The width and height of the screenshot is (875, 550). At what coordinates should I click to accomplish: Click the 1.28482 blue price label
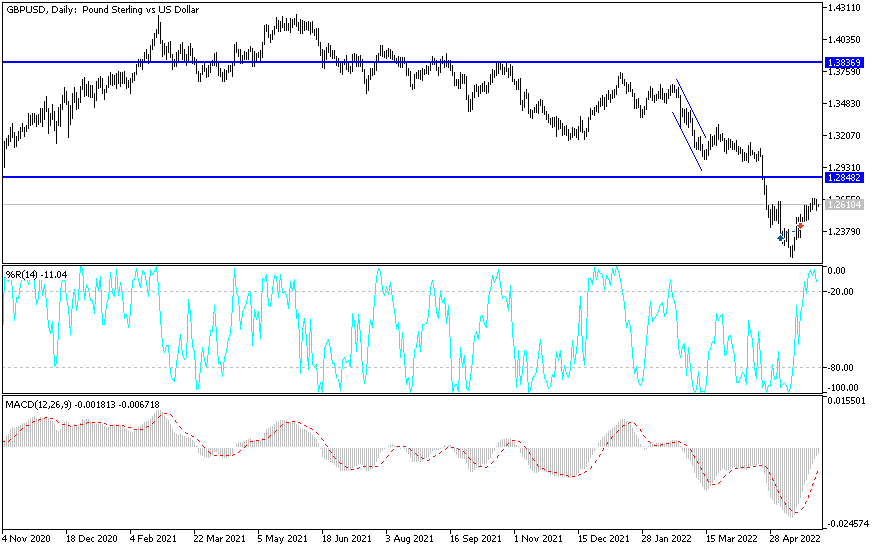click(844, 177)
